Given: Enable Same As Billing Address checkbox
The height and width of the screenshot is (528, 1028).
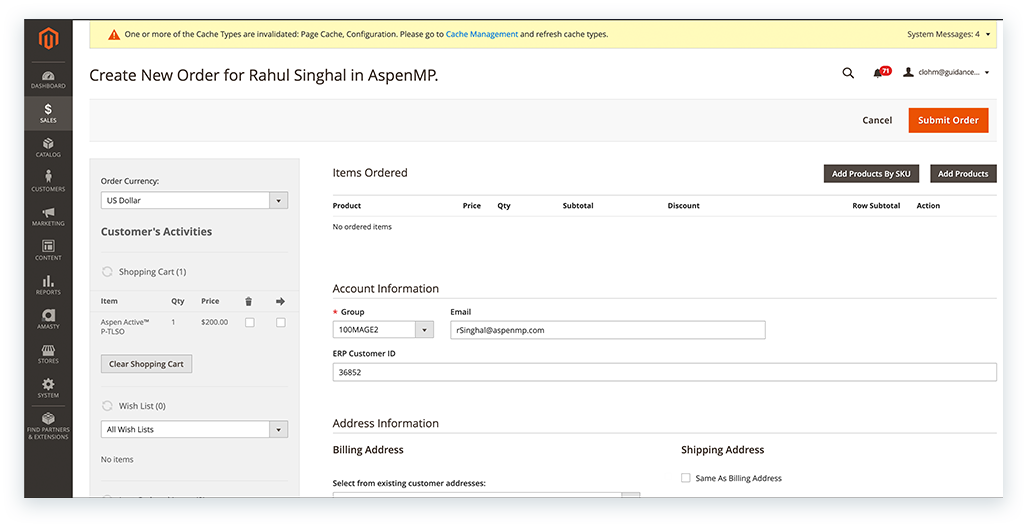Looking at the screenshot, I should click(x=686, y=478).
